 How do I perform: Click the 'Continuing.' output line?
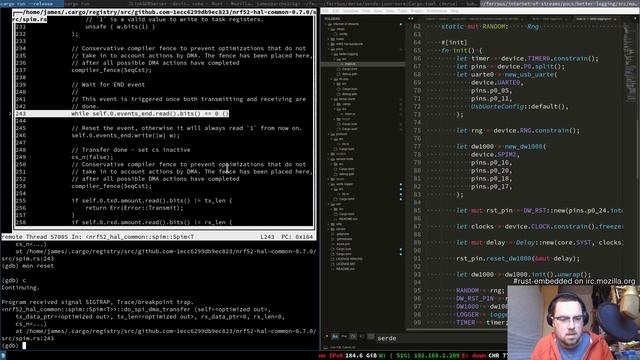[x=20, y=288]
